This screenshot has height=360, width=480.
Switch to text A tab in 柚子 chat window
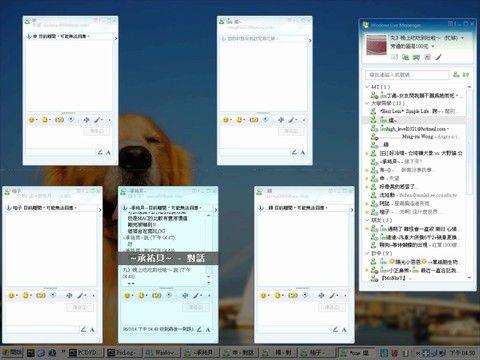[x=92, y=330]
